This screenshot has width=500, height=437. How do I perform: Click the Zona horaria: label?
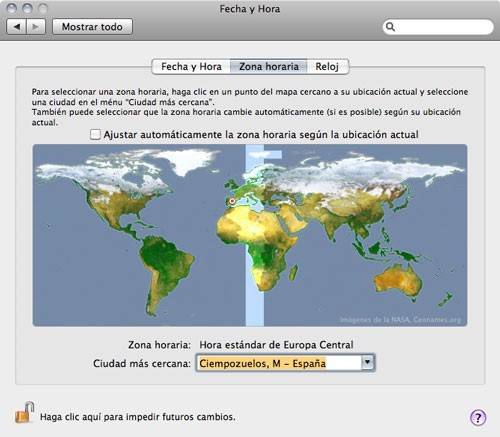point(159,345)
